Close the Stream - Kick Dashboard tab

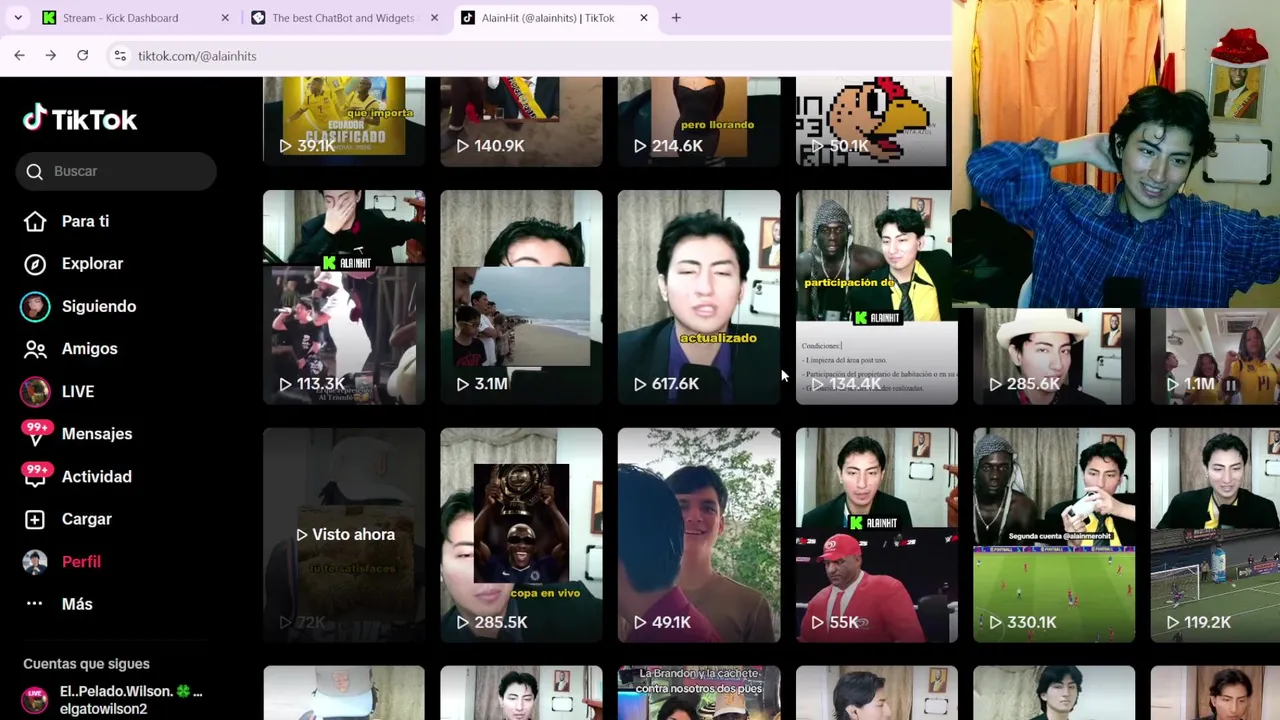pyautogui.click(x=225, y=18)
